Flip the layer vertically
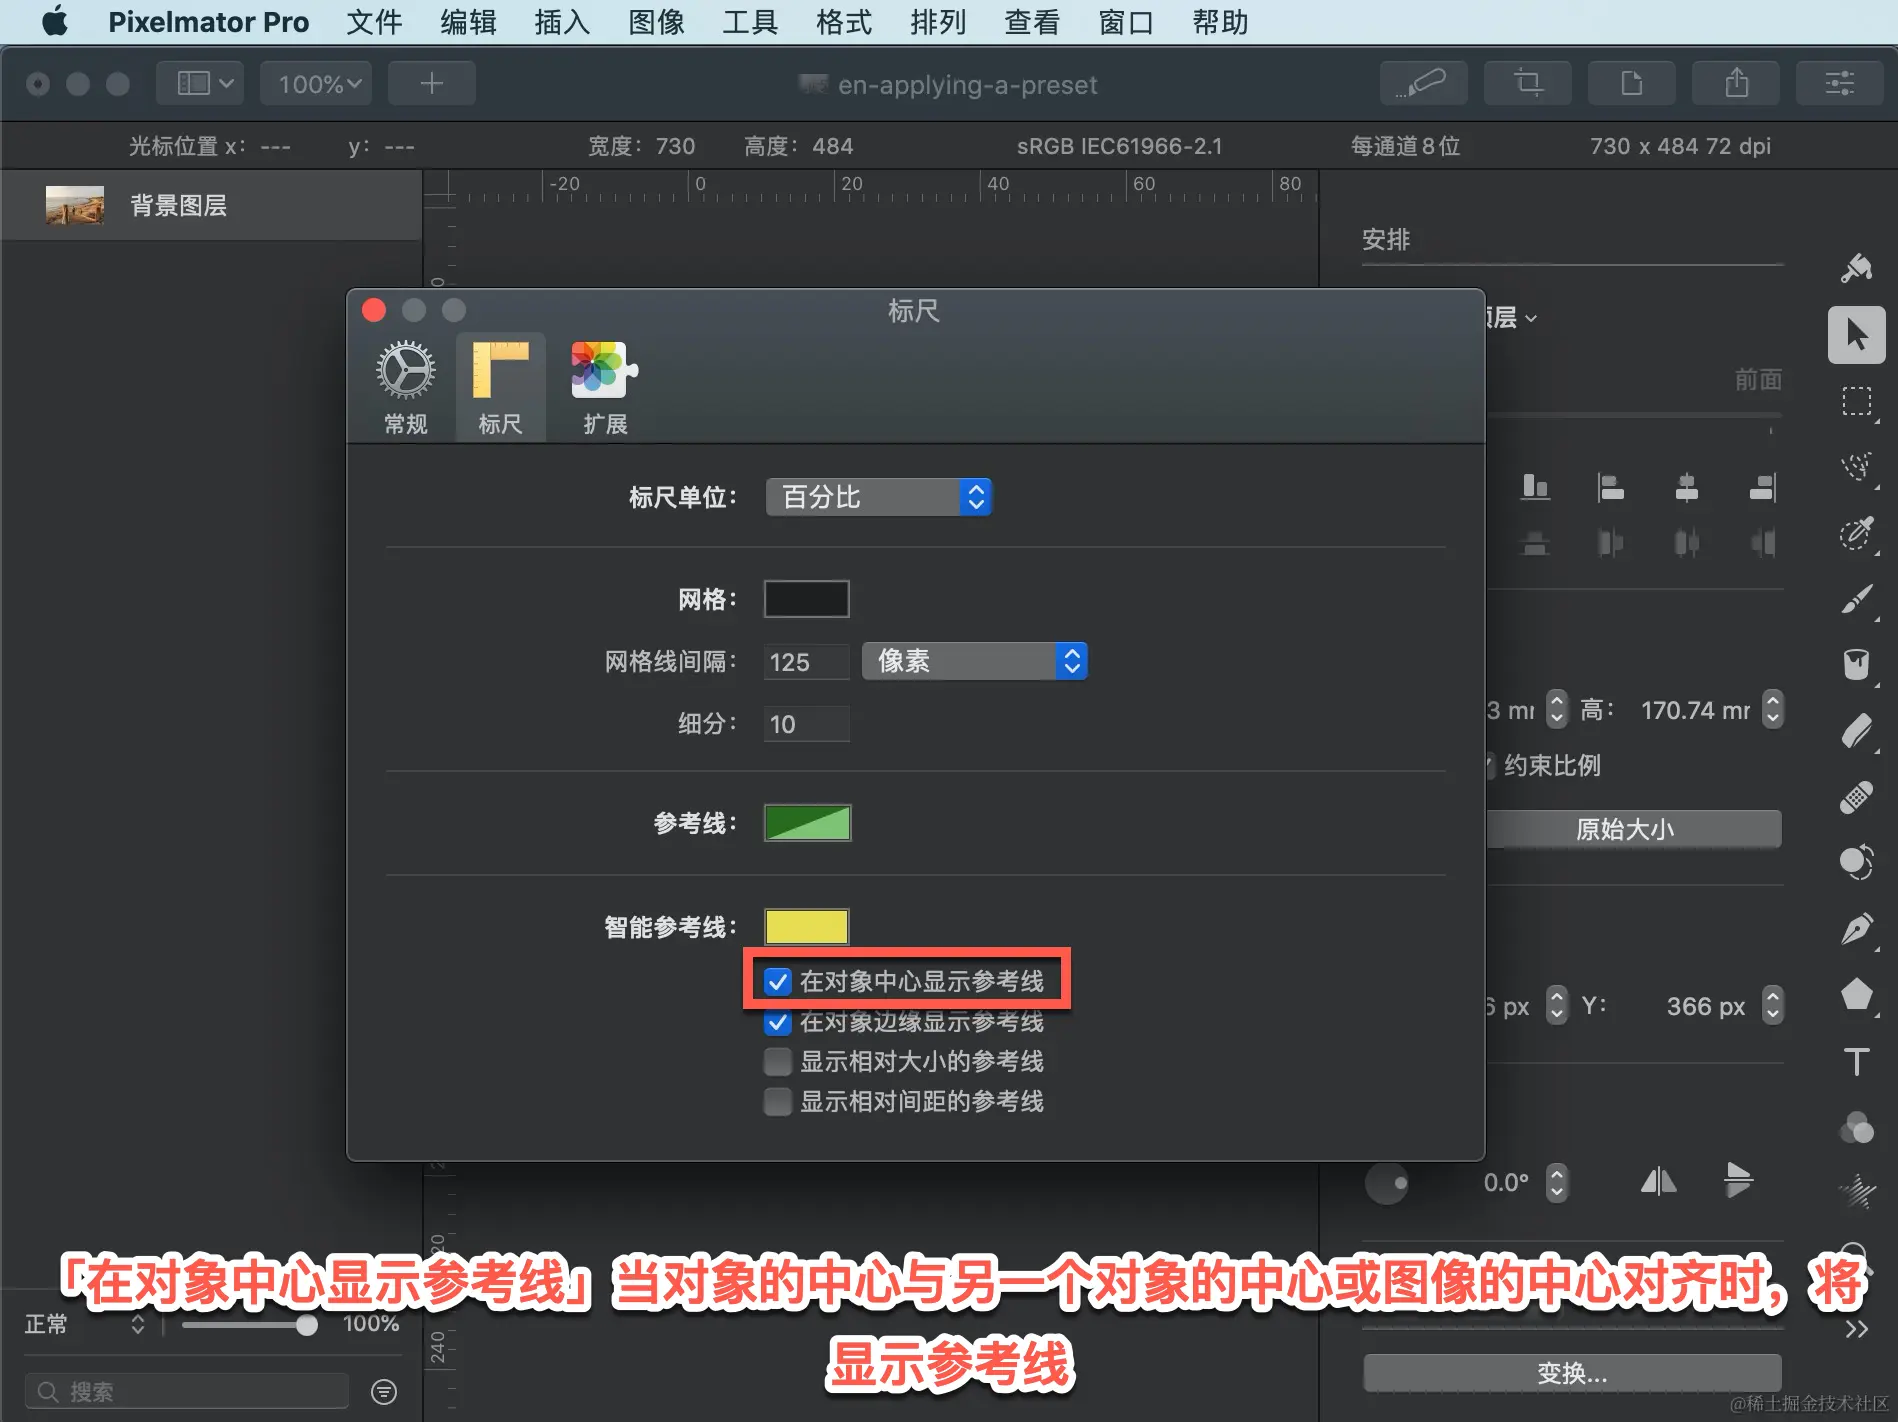 pos(1738,1180)
